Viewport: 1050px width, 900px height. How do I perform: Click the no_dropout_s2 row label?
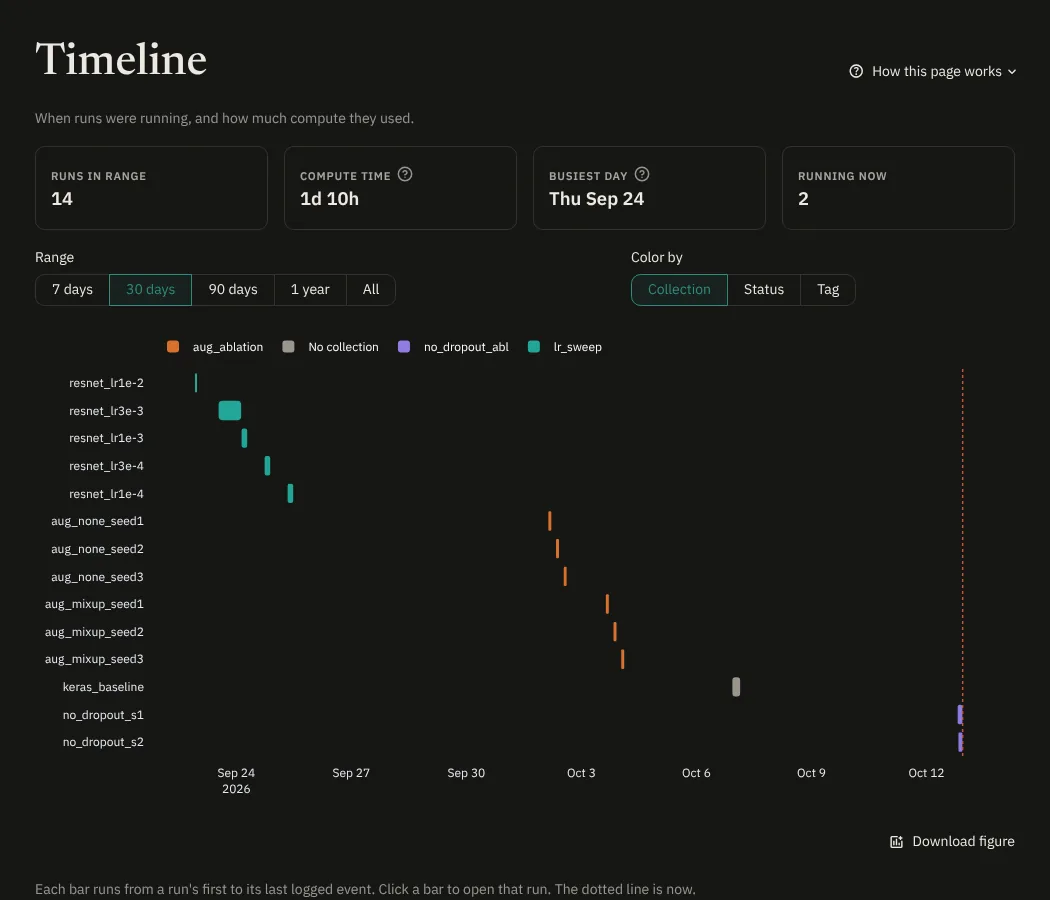coord(103,742)
